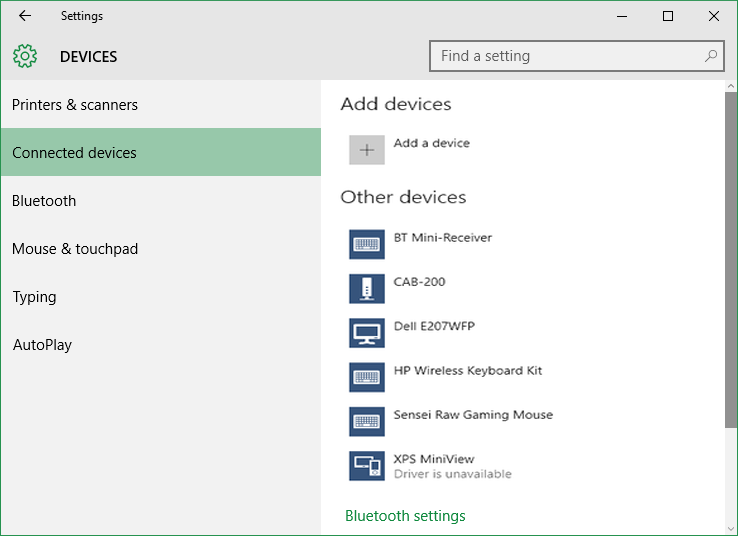The height and width of the screenshot is (536, 738).
Task: Open the Bluetooth settings link
Action: pos(405,516)
